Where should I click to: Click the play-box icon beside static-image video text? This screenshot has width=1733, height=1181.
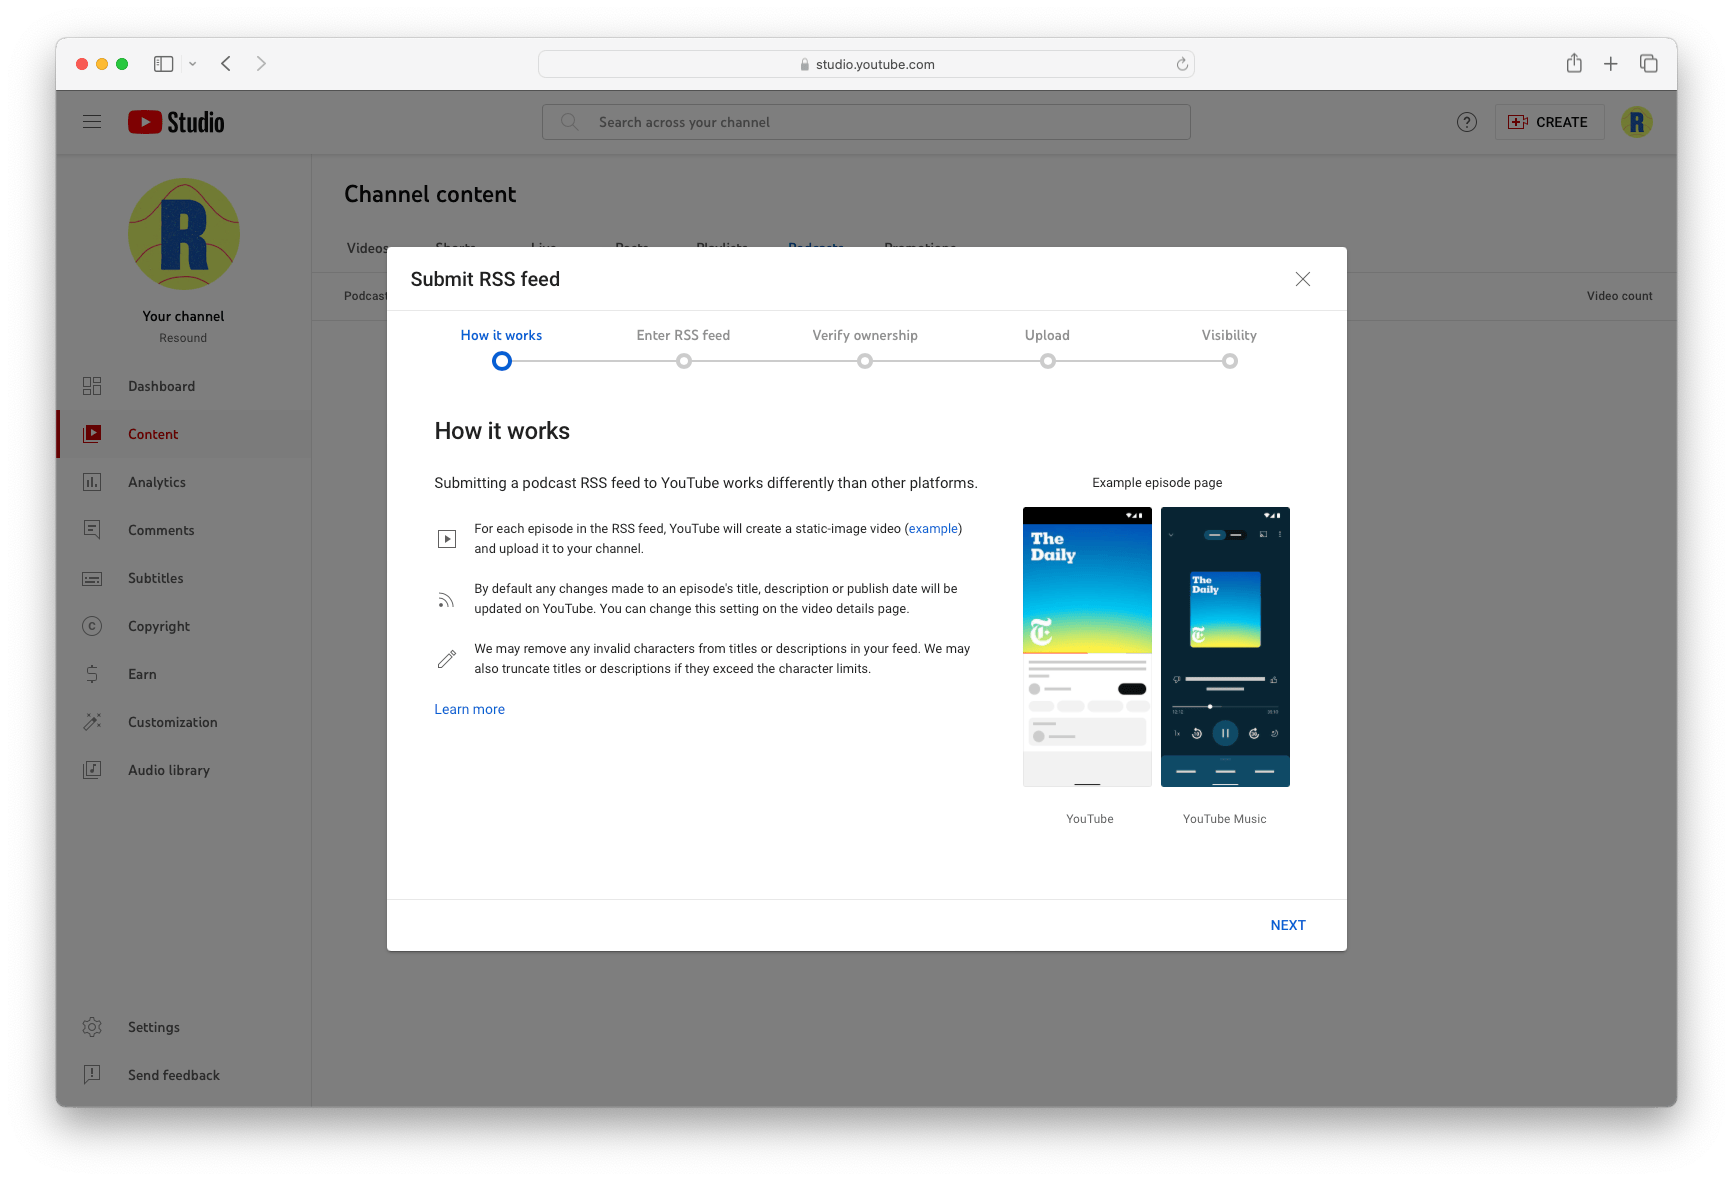447,539
